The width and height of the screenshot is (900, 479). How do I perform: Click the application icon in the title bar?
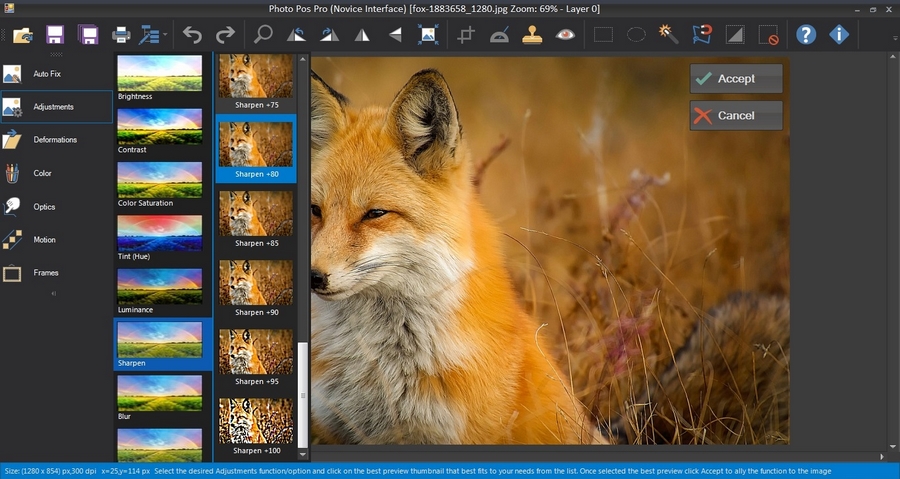pos(8,8)
